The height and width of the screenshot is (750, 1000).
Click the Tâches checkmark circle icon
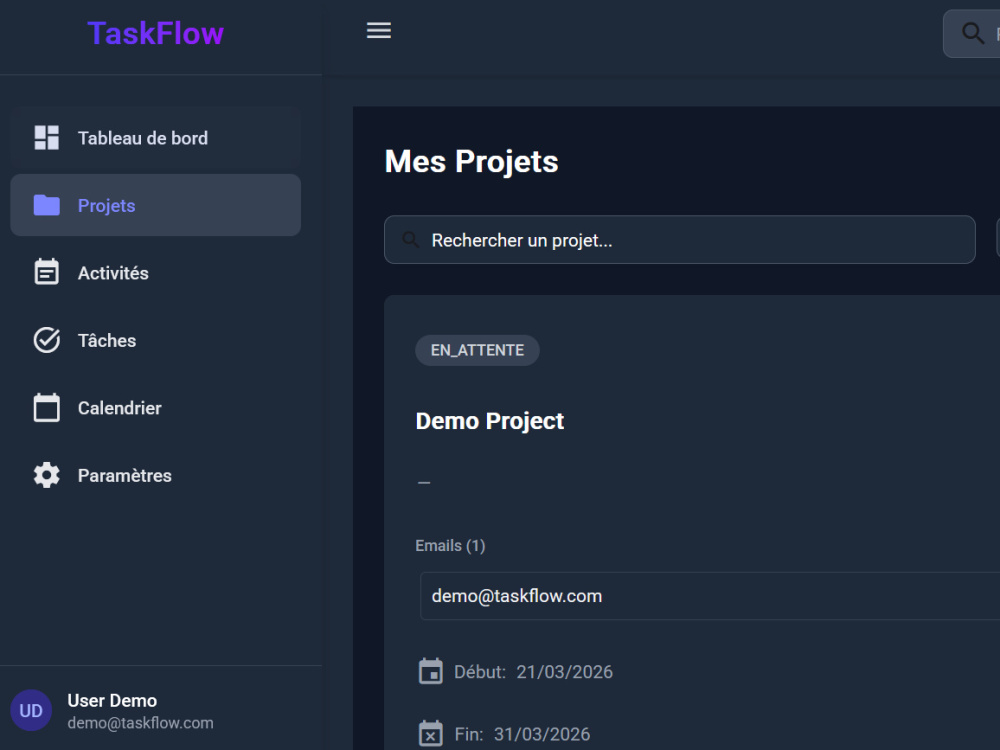coord(47,340)
